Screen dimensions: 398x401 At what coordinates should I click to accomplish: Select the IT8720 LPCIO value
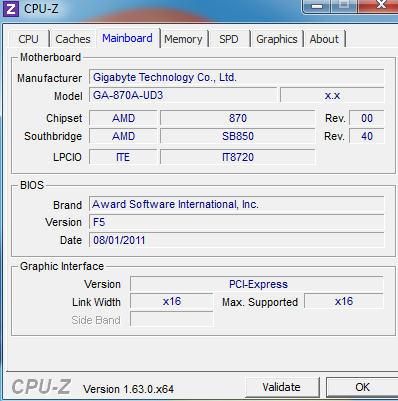click(x=238, y=157)
